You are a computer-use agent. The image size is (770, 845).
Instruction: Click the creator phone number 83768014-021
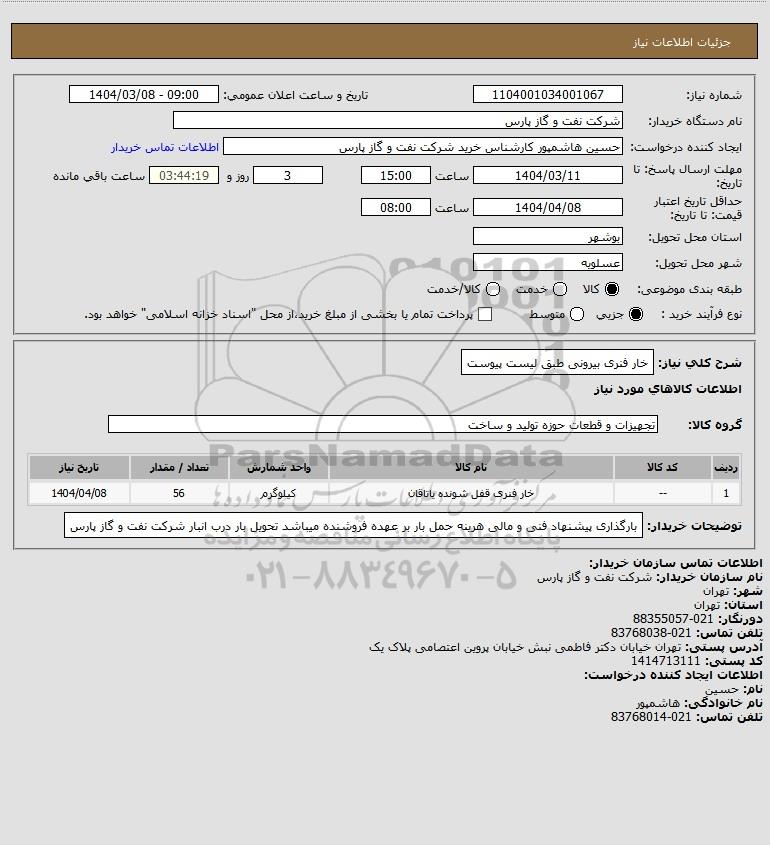pyautogui.click(x=651, y=717)
